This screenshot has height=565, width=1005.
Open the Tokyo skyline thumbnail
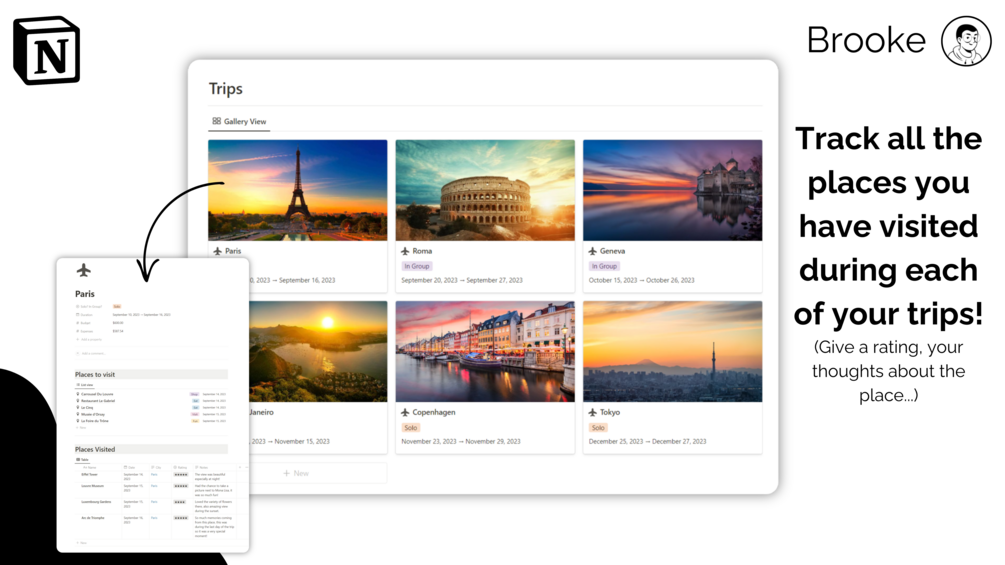tap(672, 352)
